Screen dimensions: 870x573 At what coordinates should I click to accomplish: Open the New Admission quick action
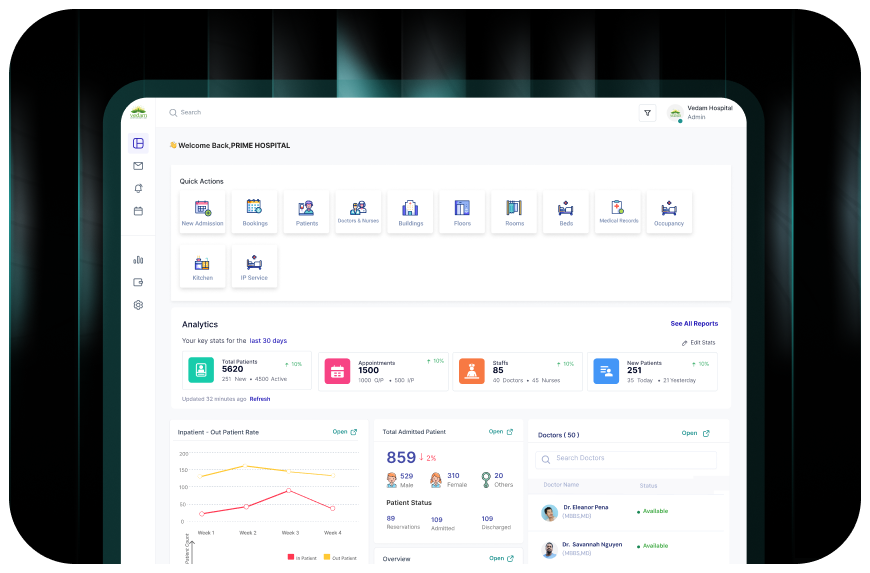[x=202, y=212]
